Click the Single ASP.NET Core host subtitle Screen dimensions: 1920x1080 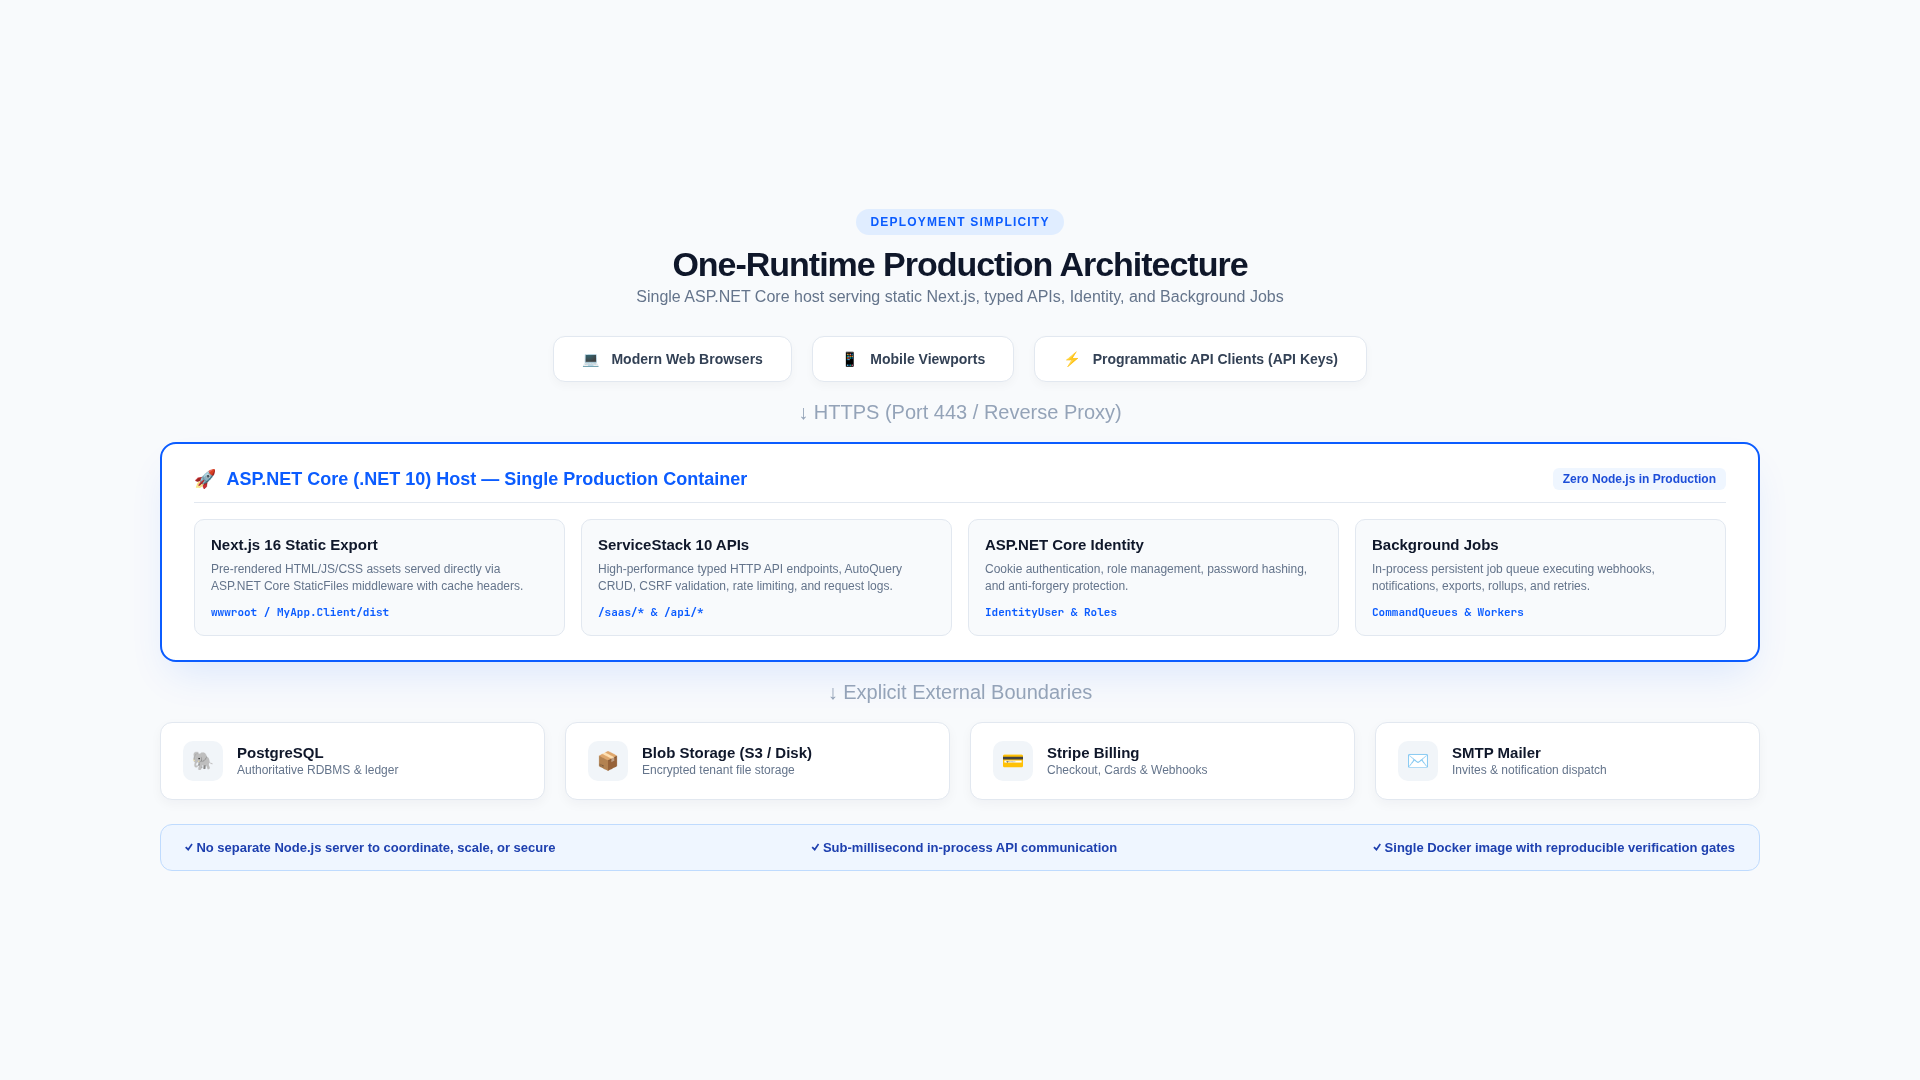click(x=960, y=297)
